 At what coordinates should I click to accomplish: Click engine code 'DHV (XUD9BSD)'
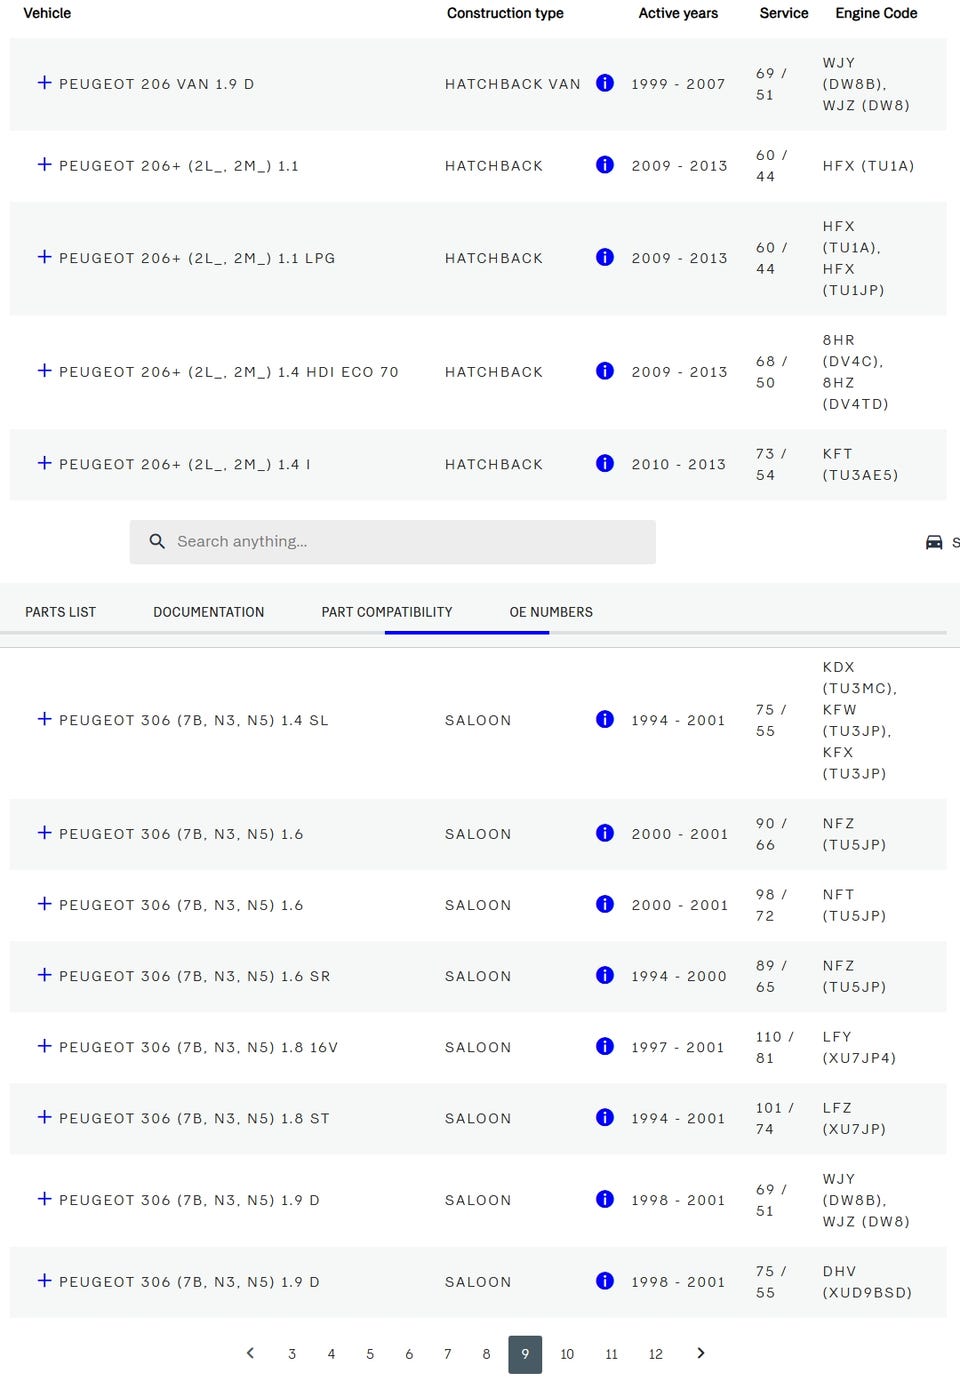point(867,1281)
